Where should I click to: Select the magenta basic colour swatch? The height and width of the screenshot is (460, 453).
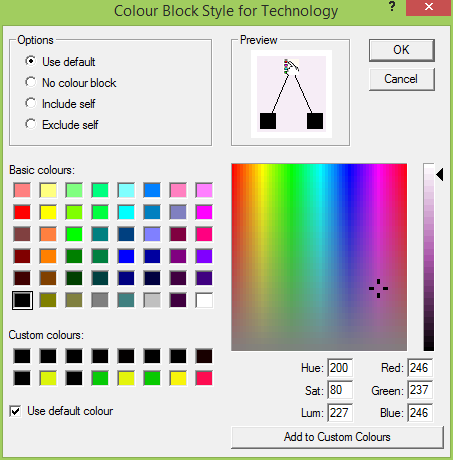click(x=204, y=212)
